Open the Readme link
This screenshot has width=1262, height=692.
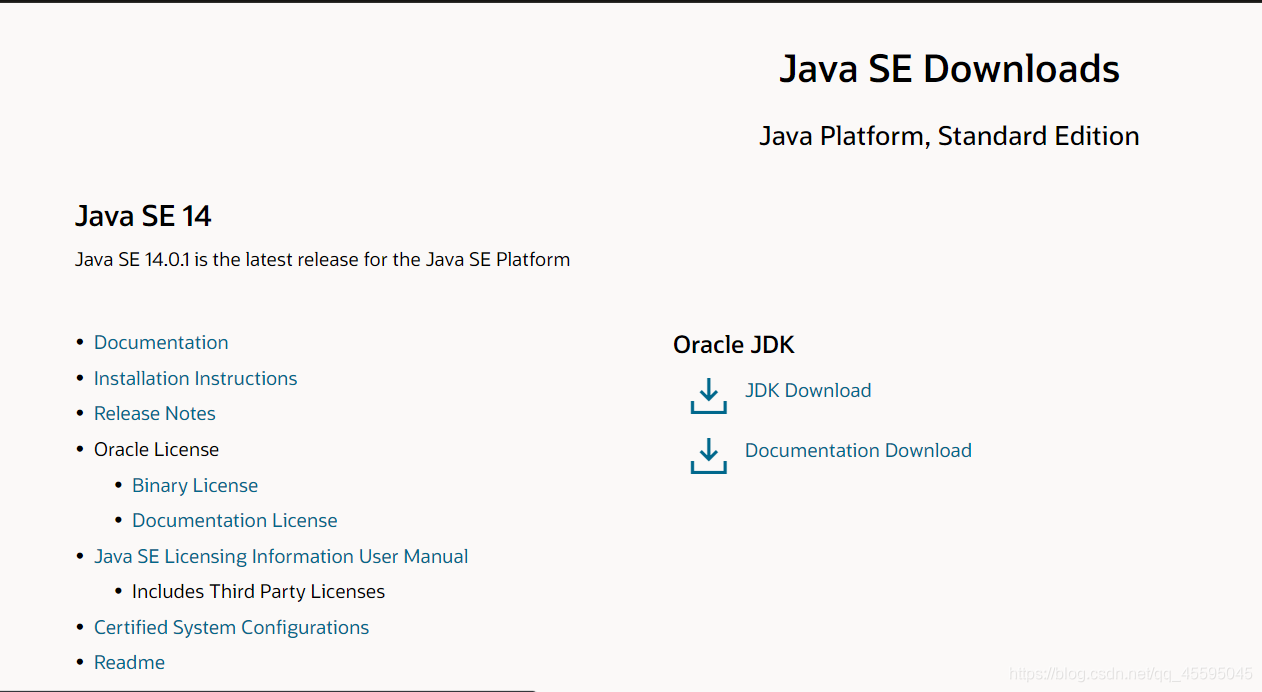click(129, 662)
